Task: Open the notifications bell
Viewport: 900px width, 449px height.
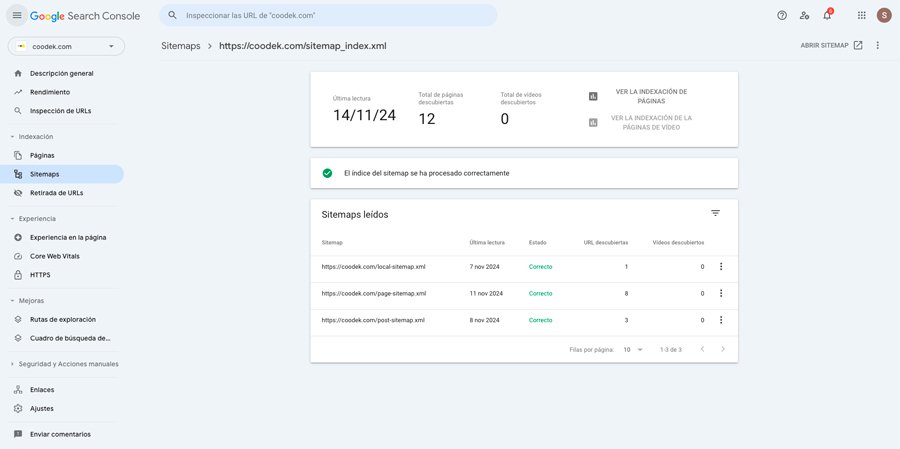Action: pos(827,16)
